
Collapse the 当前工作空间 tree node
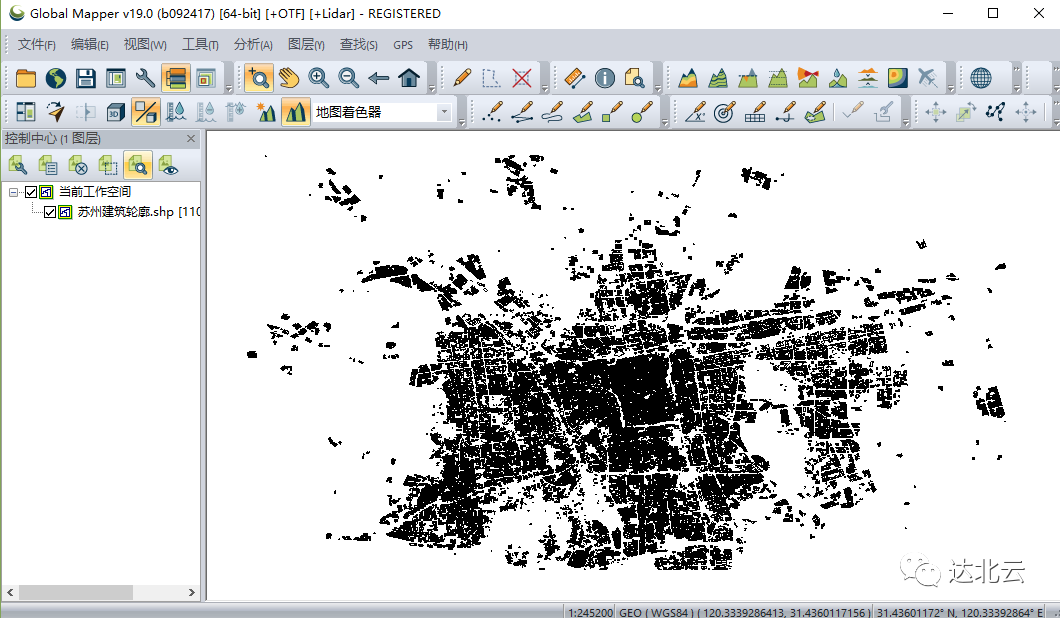point(13,192)
